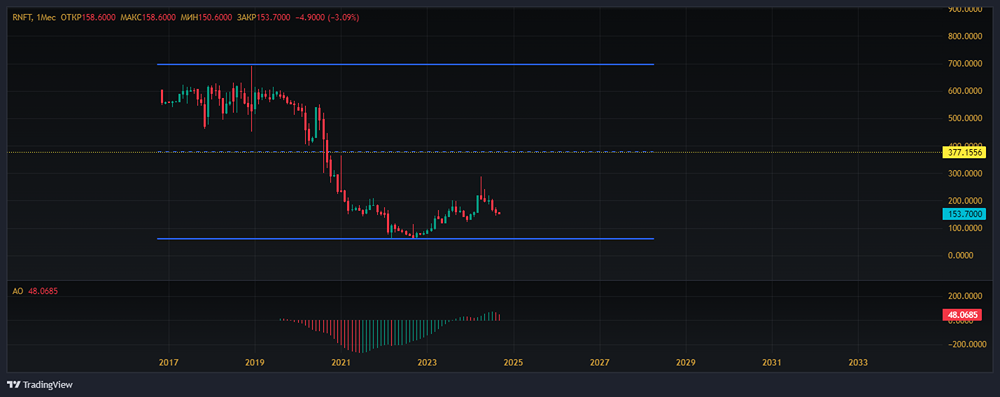Click the 800.0000 price axis label
This screenshot has width=1000, height=397.
coord(964,36)
